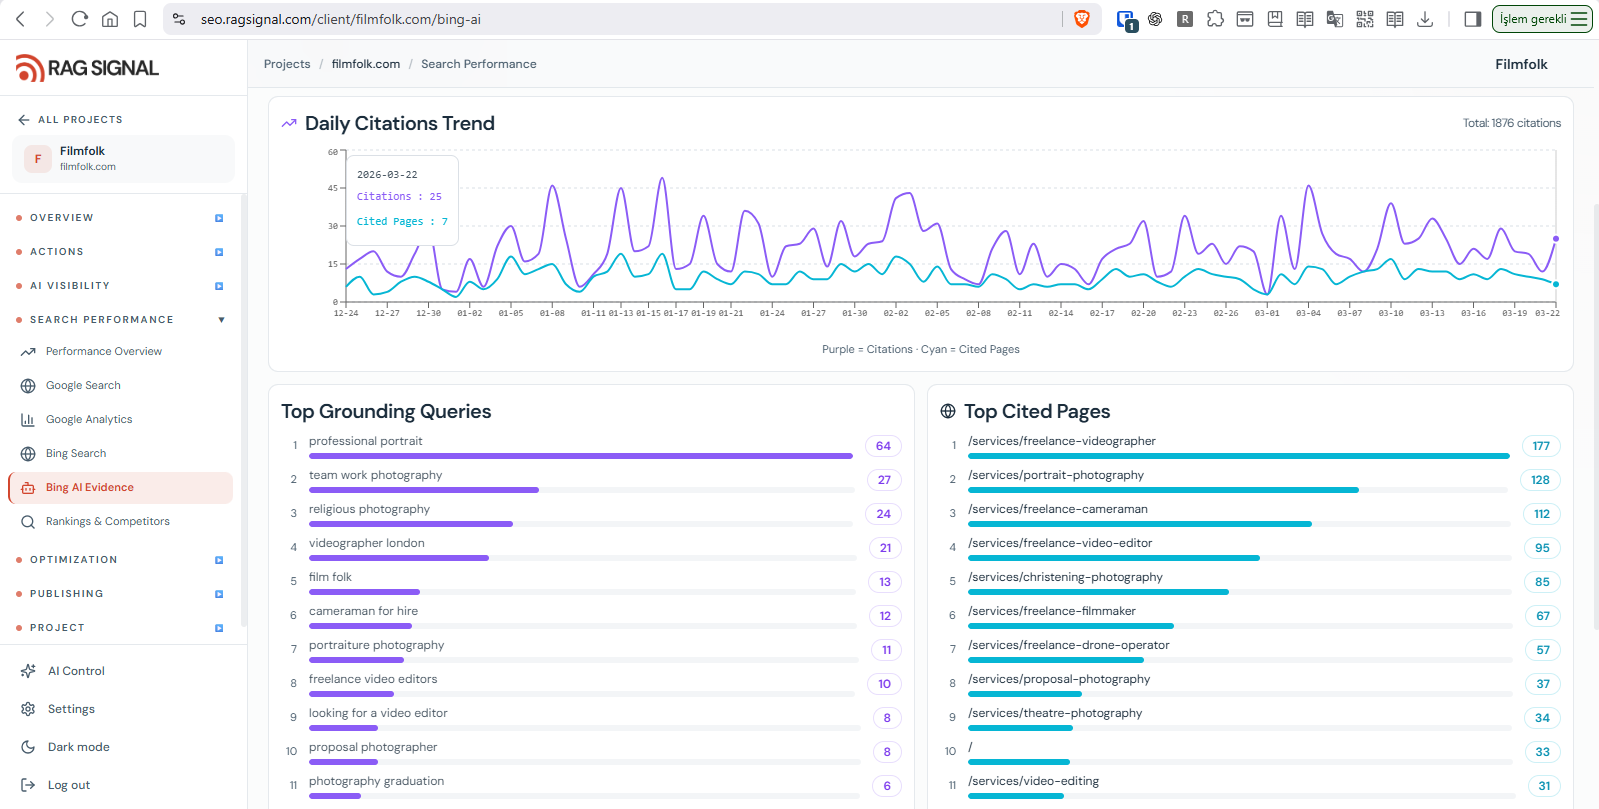Open Google Analytics report
1599x809 pixels.
click(89, 419)
